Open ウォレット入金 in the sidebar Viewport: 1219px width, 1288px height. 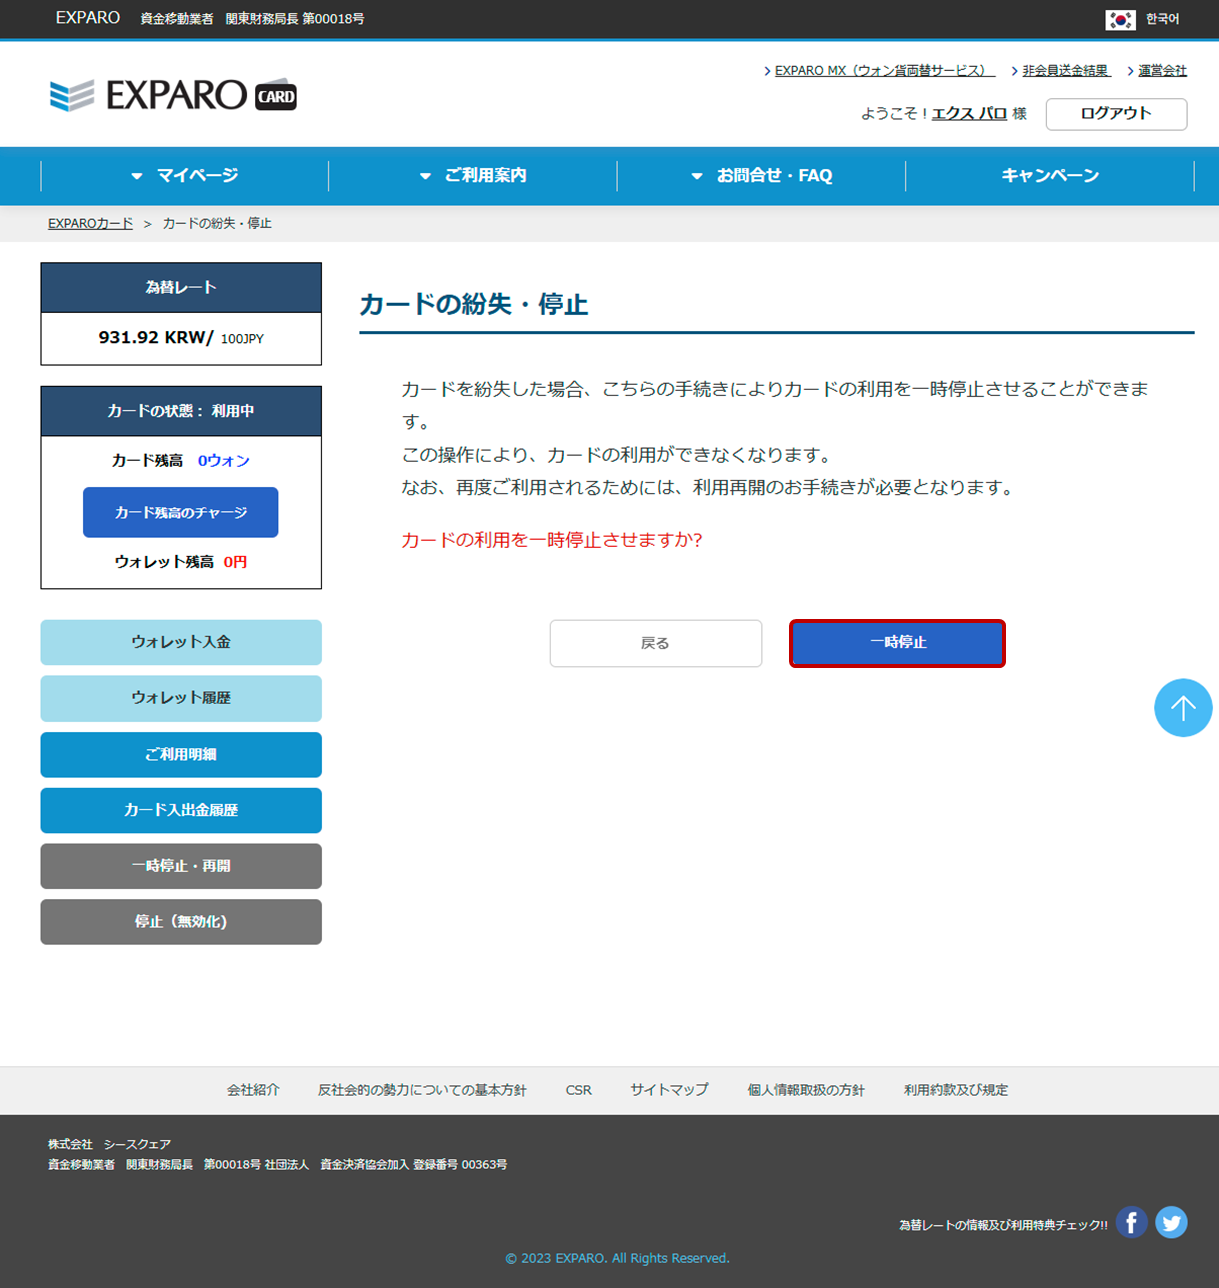pos(181,642)
